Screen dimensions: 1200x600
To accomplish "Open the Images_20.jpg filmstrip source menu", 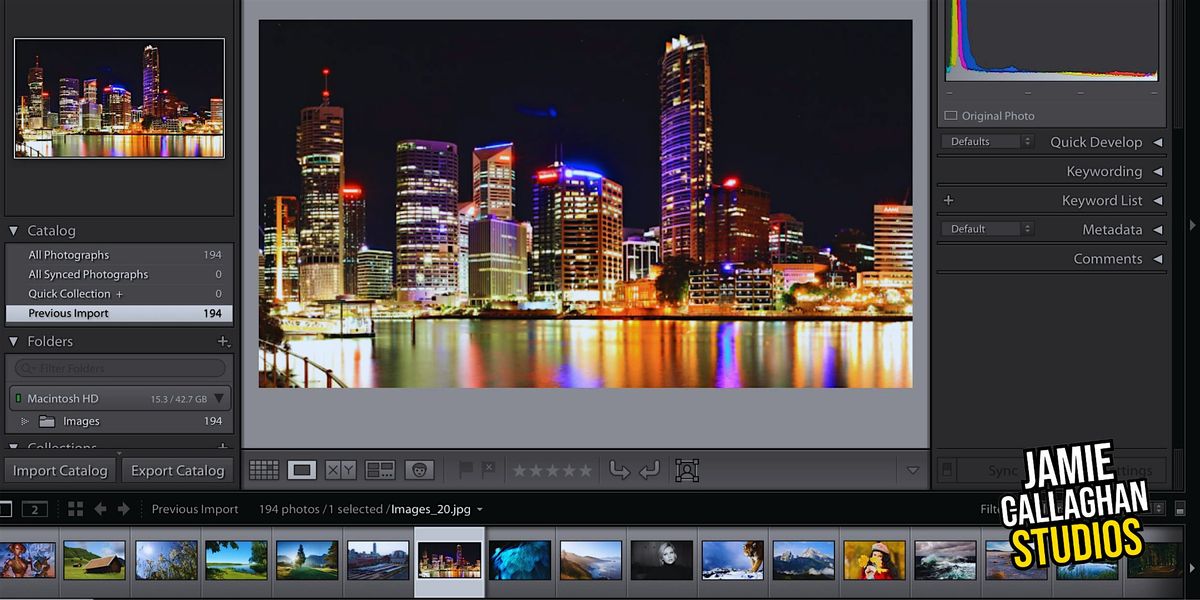I will [434, 509].
